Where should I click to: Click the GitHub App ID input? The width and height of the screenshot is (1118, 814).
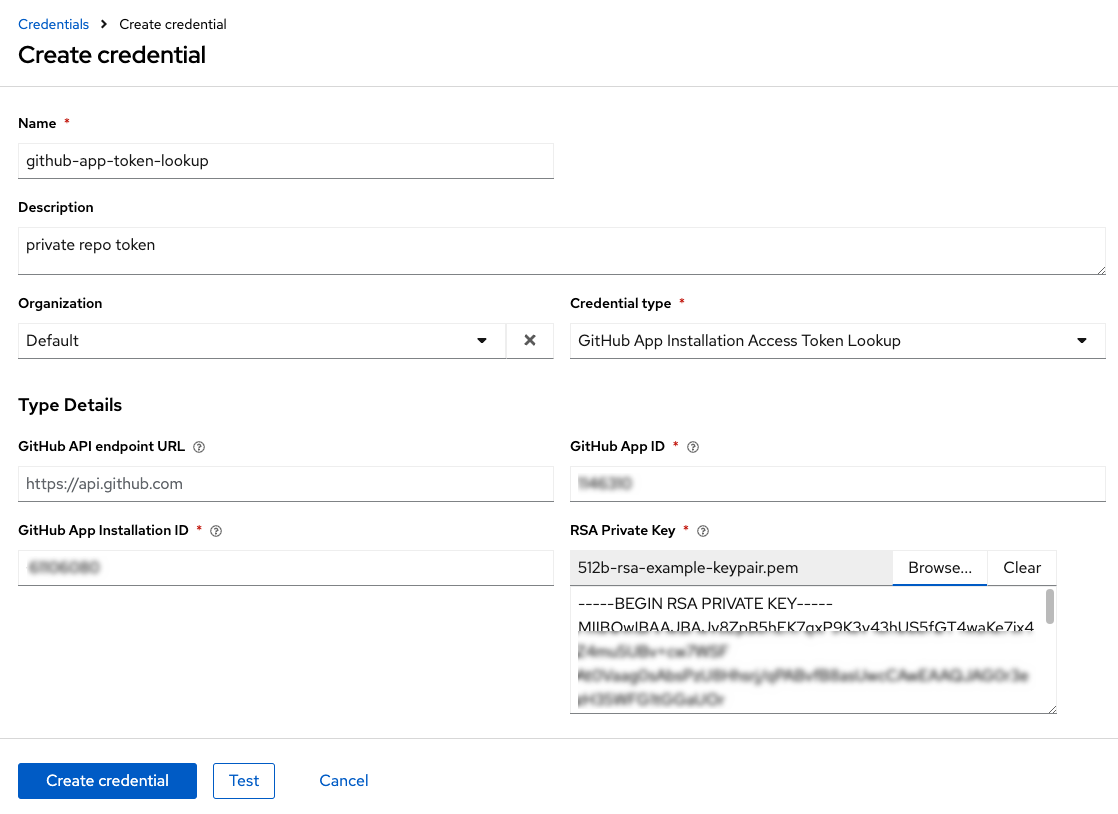(837, 484)
